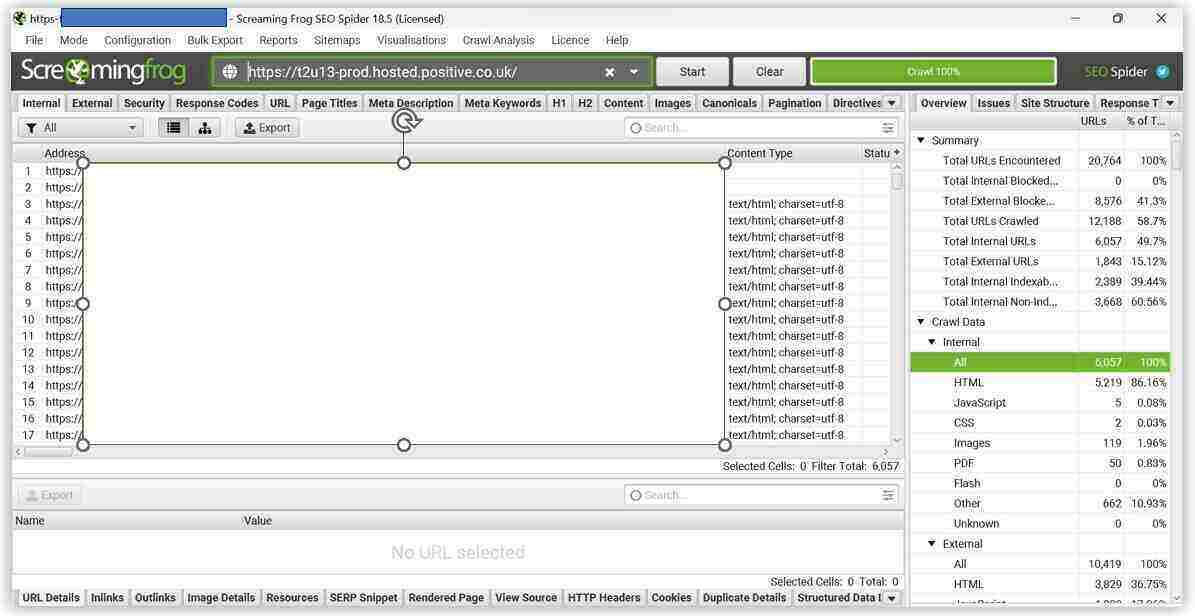Open the HTTP Headers bottom tab
The image size is (1195, 616).
[x=604, y=598]
